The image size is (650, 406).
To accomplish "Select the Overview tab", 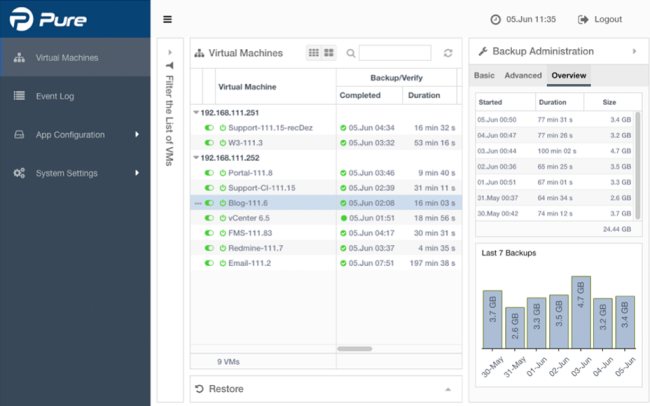I will pyautogui.click(x=569, y=75).
